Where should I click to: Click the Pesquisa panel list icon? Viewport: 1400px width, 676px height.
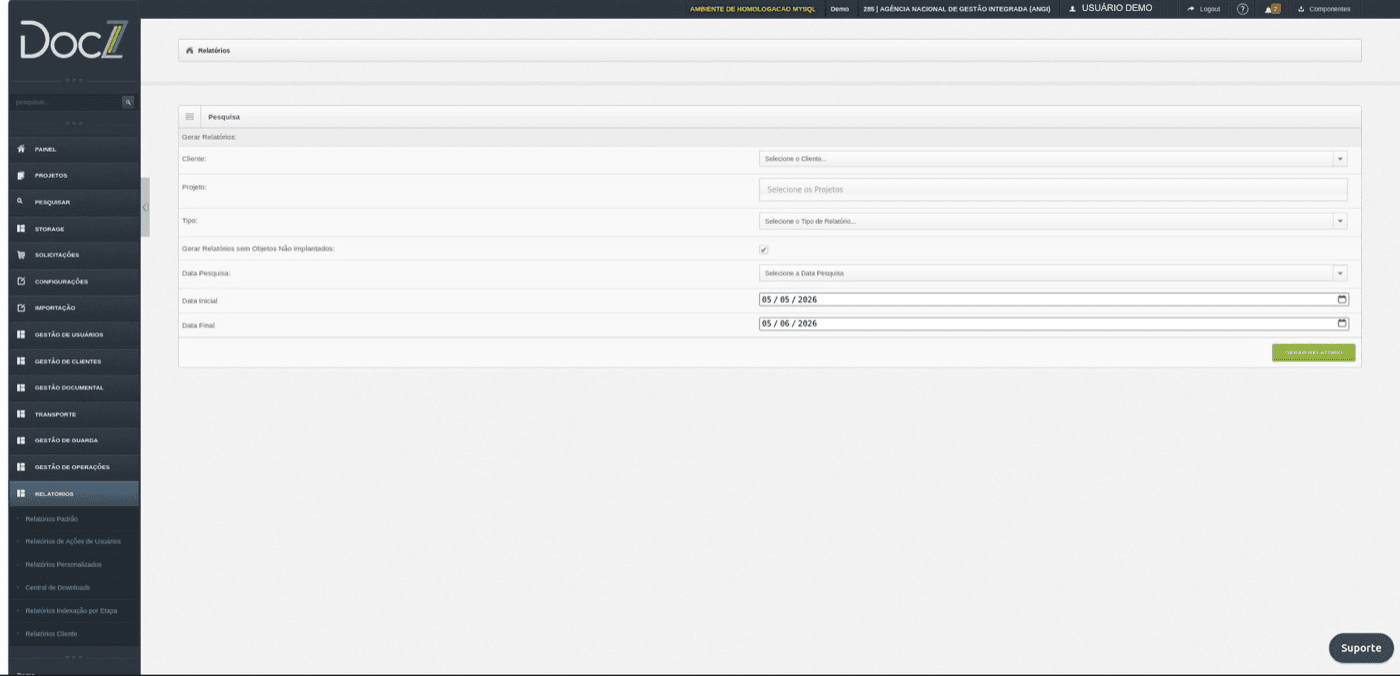(x=190, y=117)
